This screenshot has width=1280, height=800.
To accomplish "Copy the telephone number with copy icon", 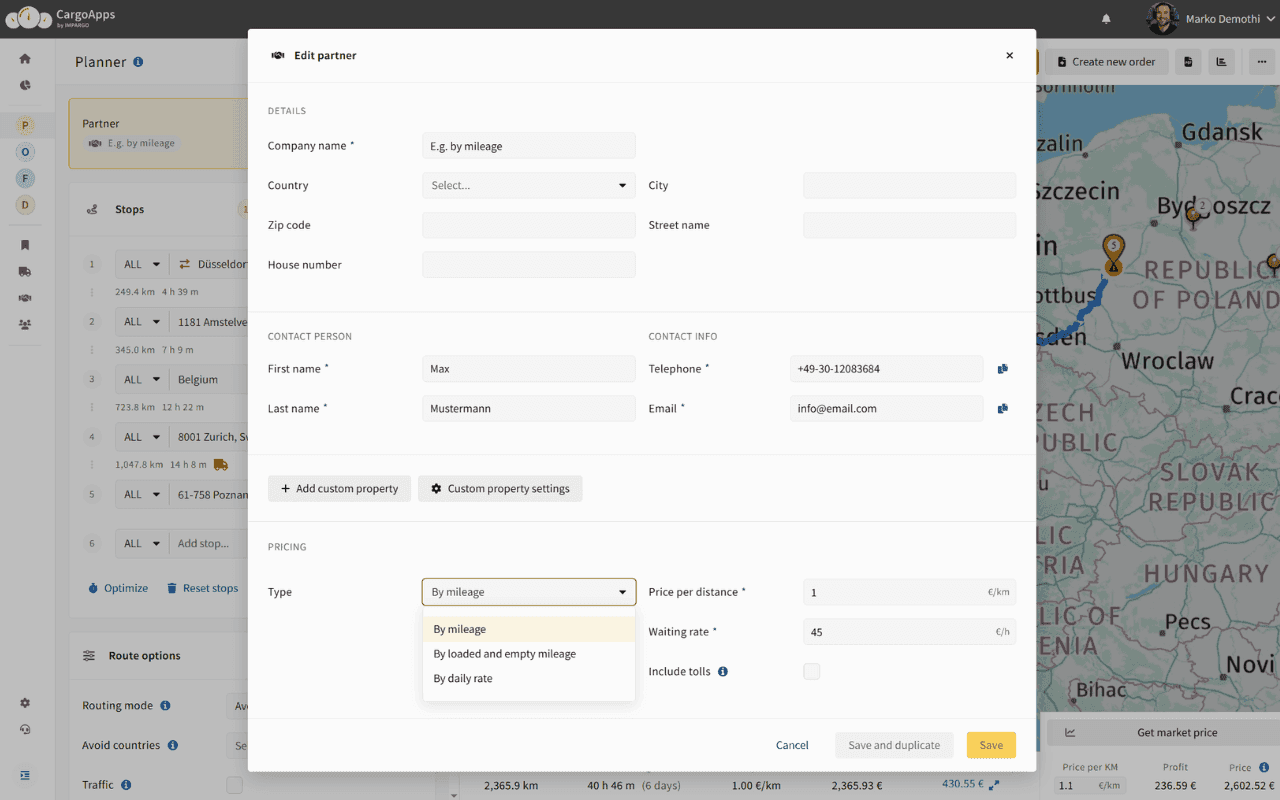I will coord(1002,369).
